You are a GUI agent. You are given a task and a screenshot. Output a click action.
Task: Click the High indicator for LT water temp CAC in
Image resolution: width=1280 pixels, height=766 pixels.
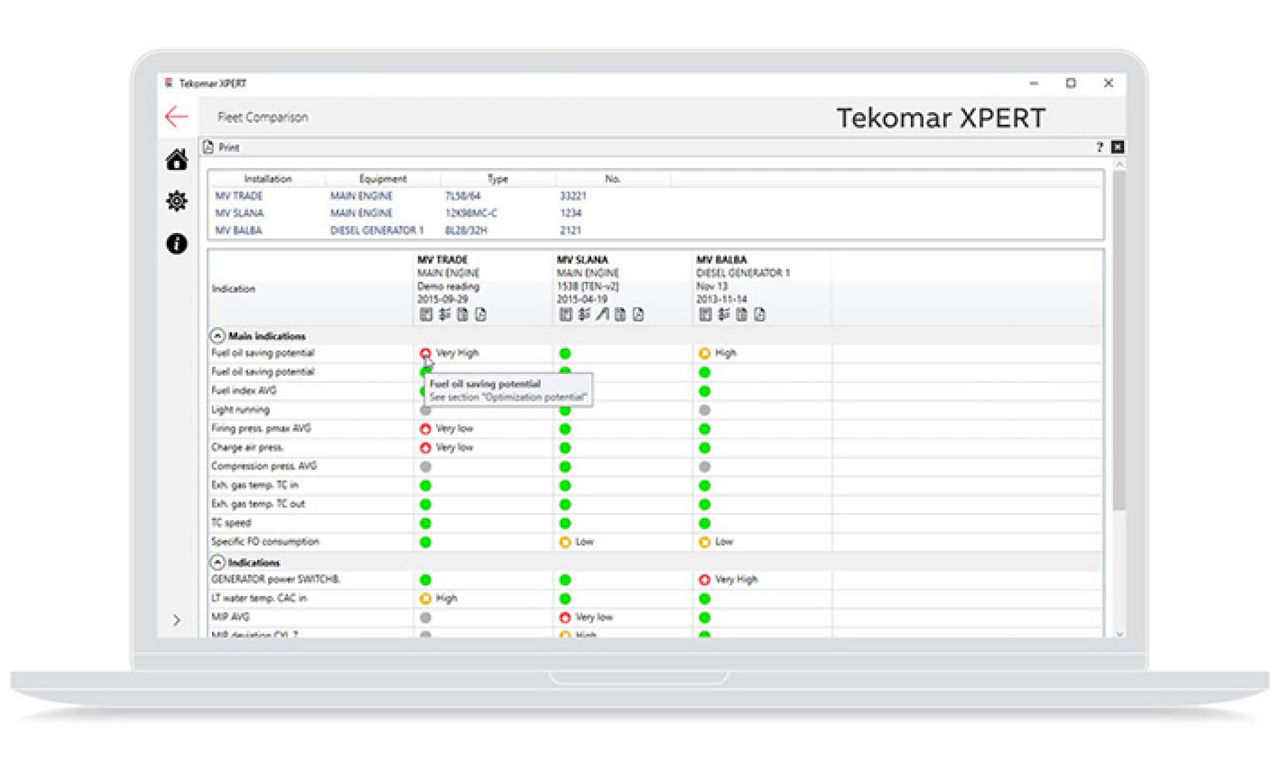coord(427,598)
